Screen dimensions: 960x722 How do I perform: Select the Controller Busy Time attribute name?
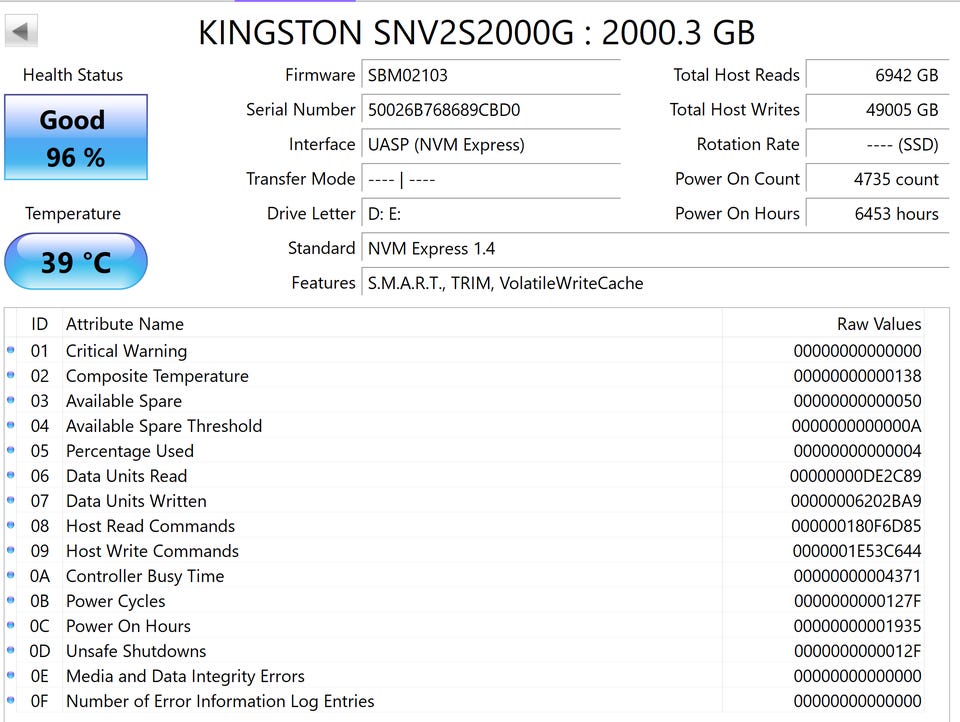point(145,576)
